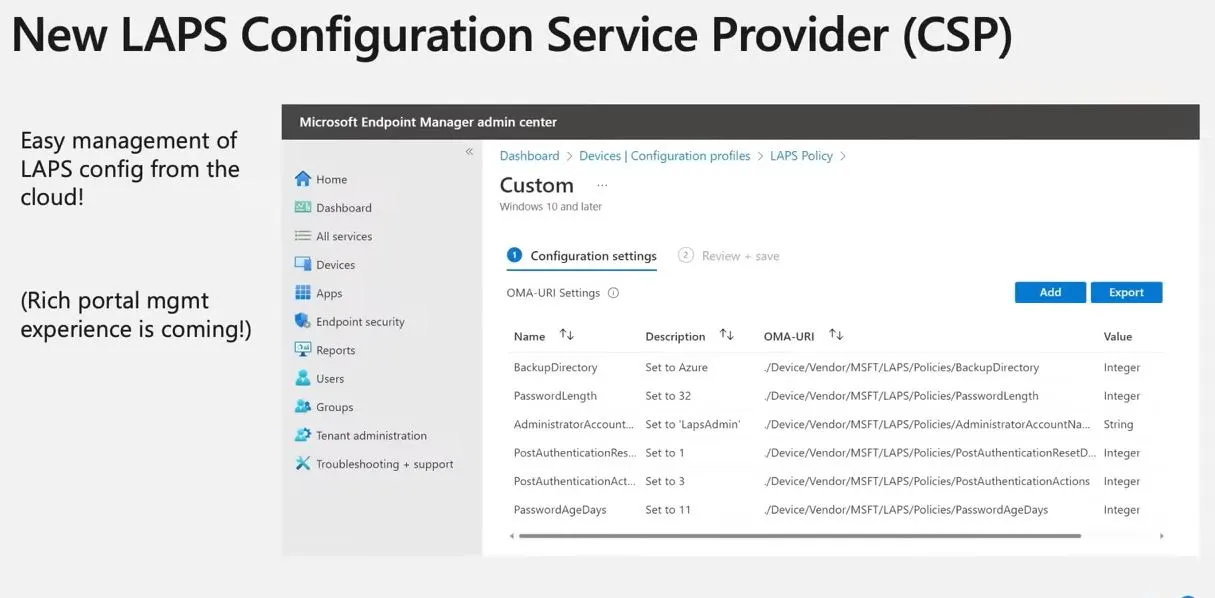Viewport: 1215px width, 598px height.
Task: Click the All services list icon
Action: tap(303, 236)
